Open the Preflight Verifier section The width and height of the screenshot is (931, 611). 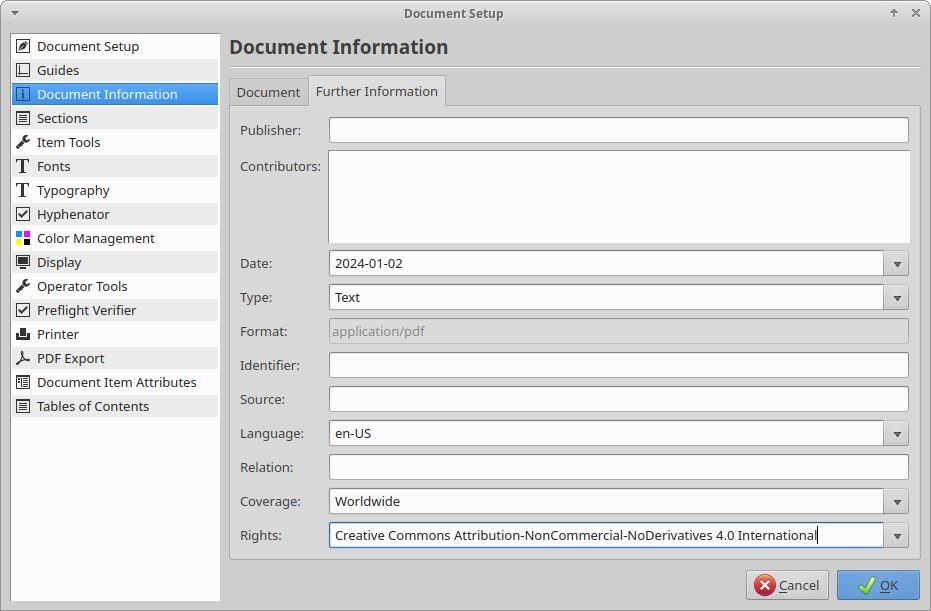(86, 311)
